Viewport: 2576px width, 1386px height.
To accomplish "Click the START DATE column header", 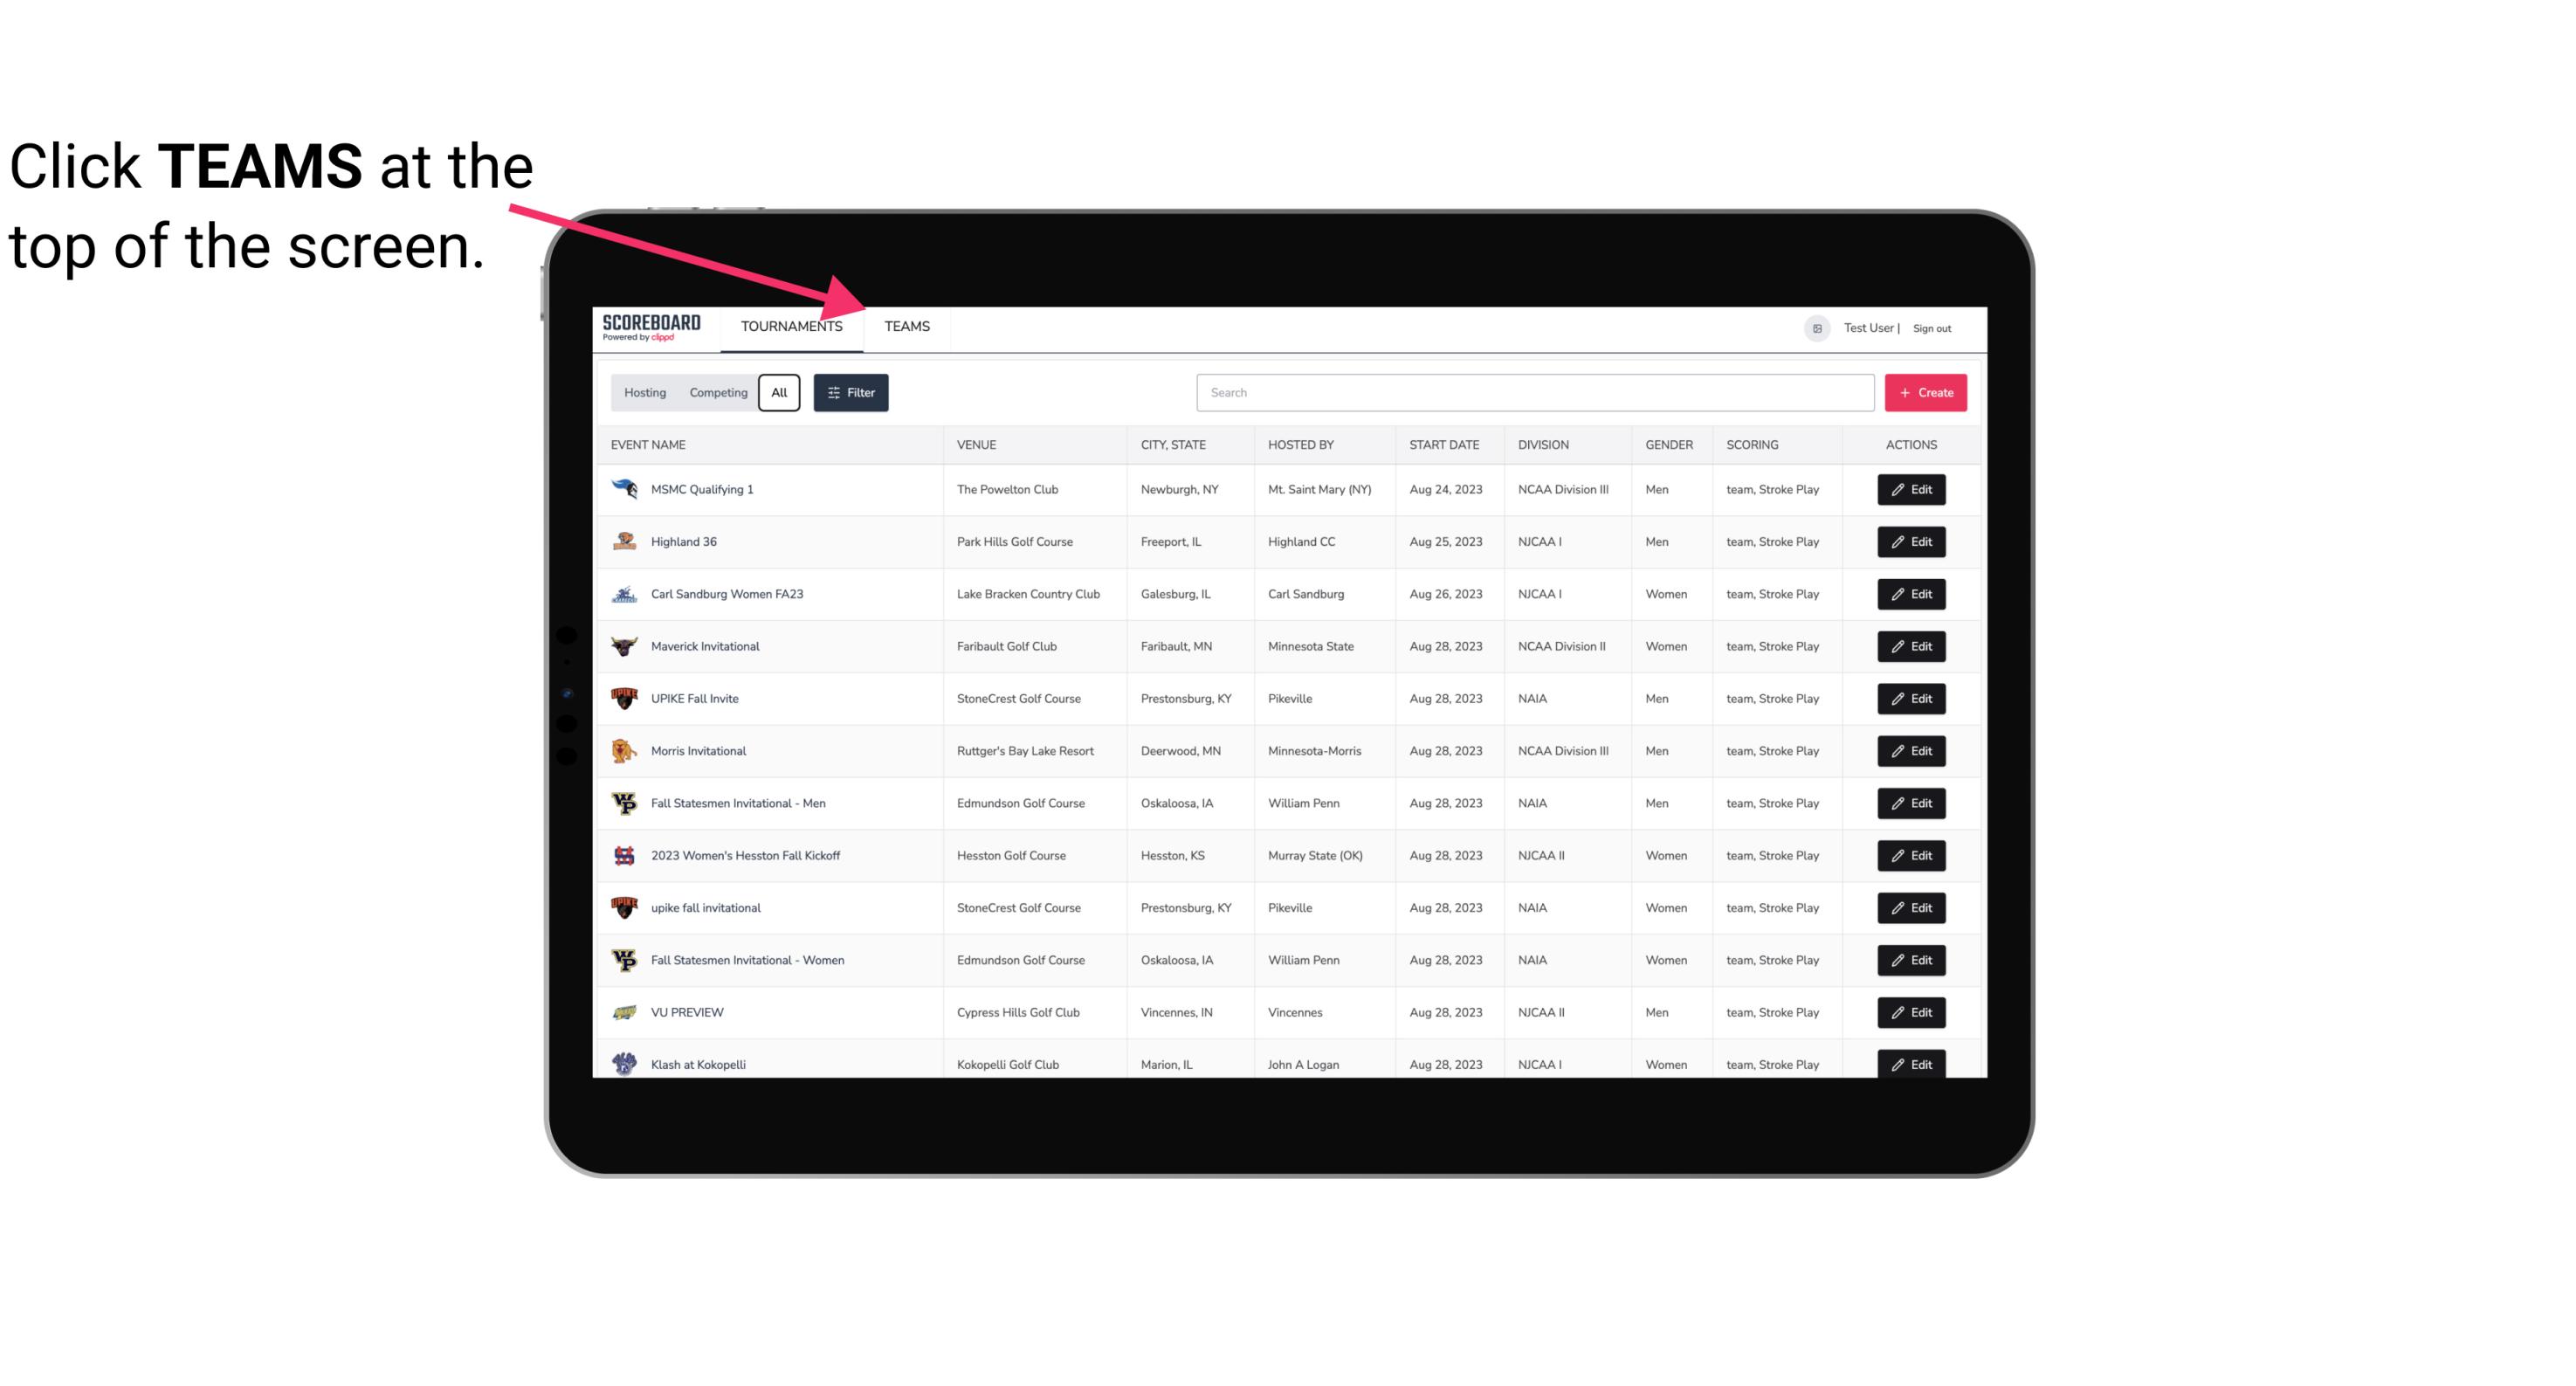I will (x=1443, y=444).
